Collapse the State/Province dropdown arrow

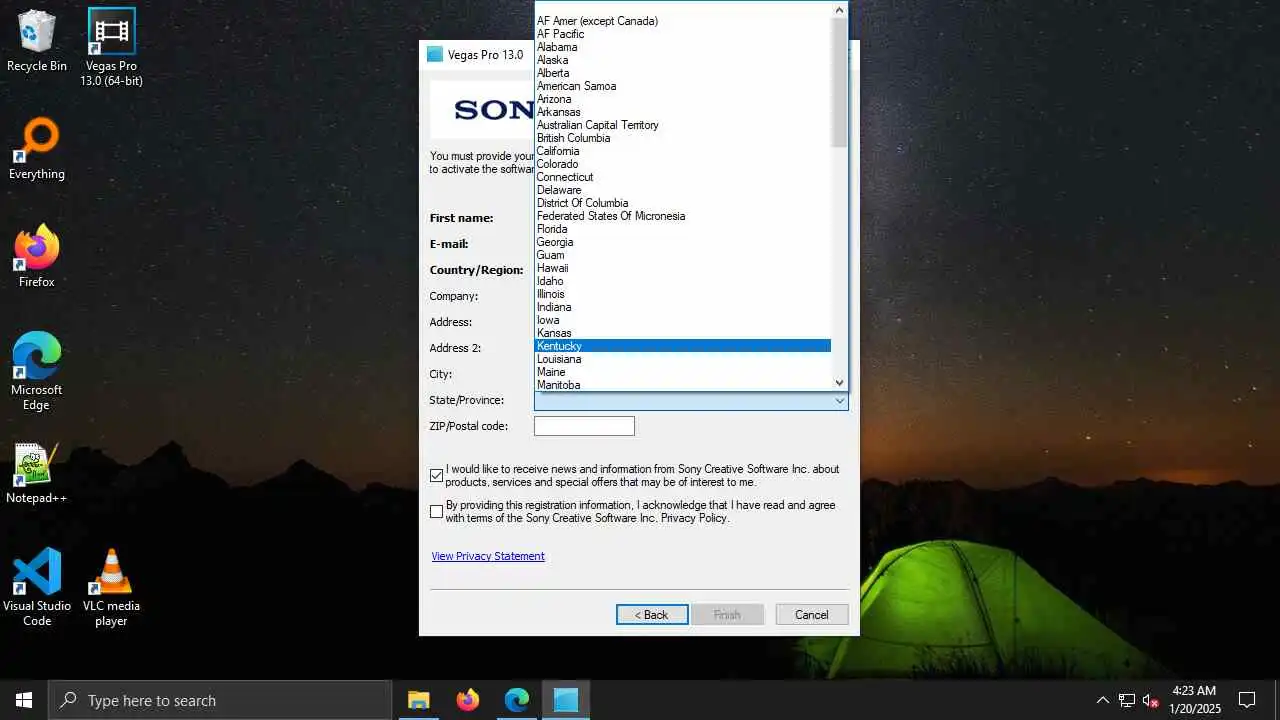839,400
